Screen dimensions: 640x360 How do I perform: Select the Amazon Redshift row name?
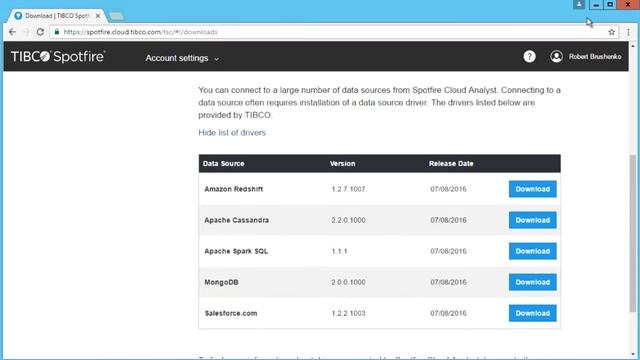(233, 189)
